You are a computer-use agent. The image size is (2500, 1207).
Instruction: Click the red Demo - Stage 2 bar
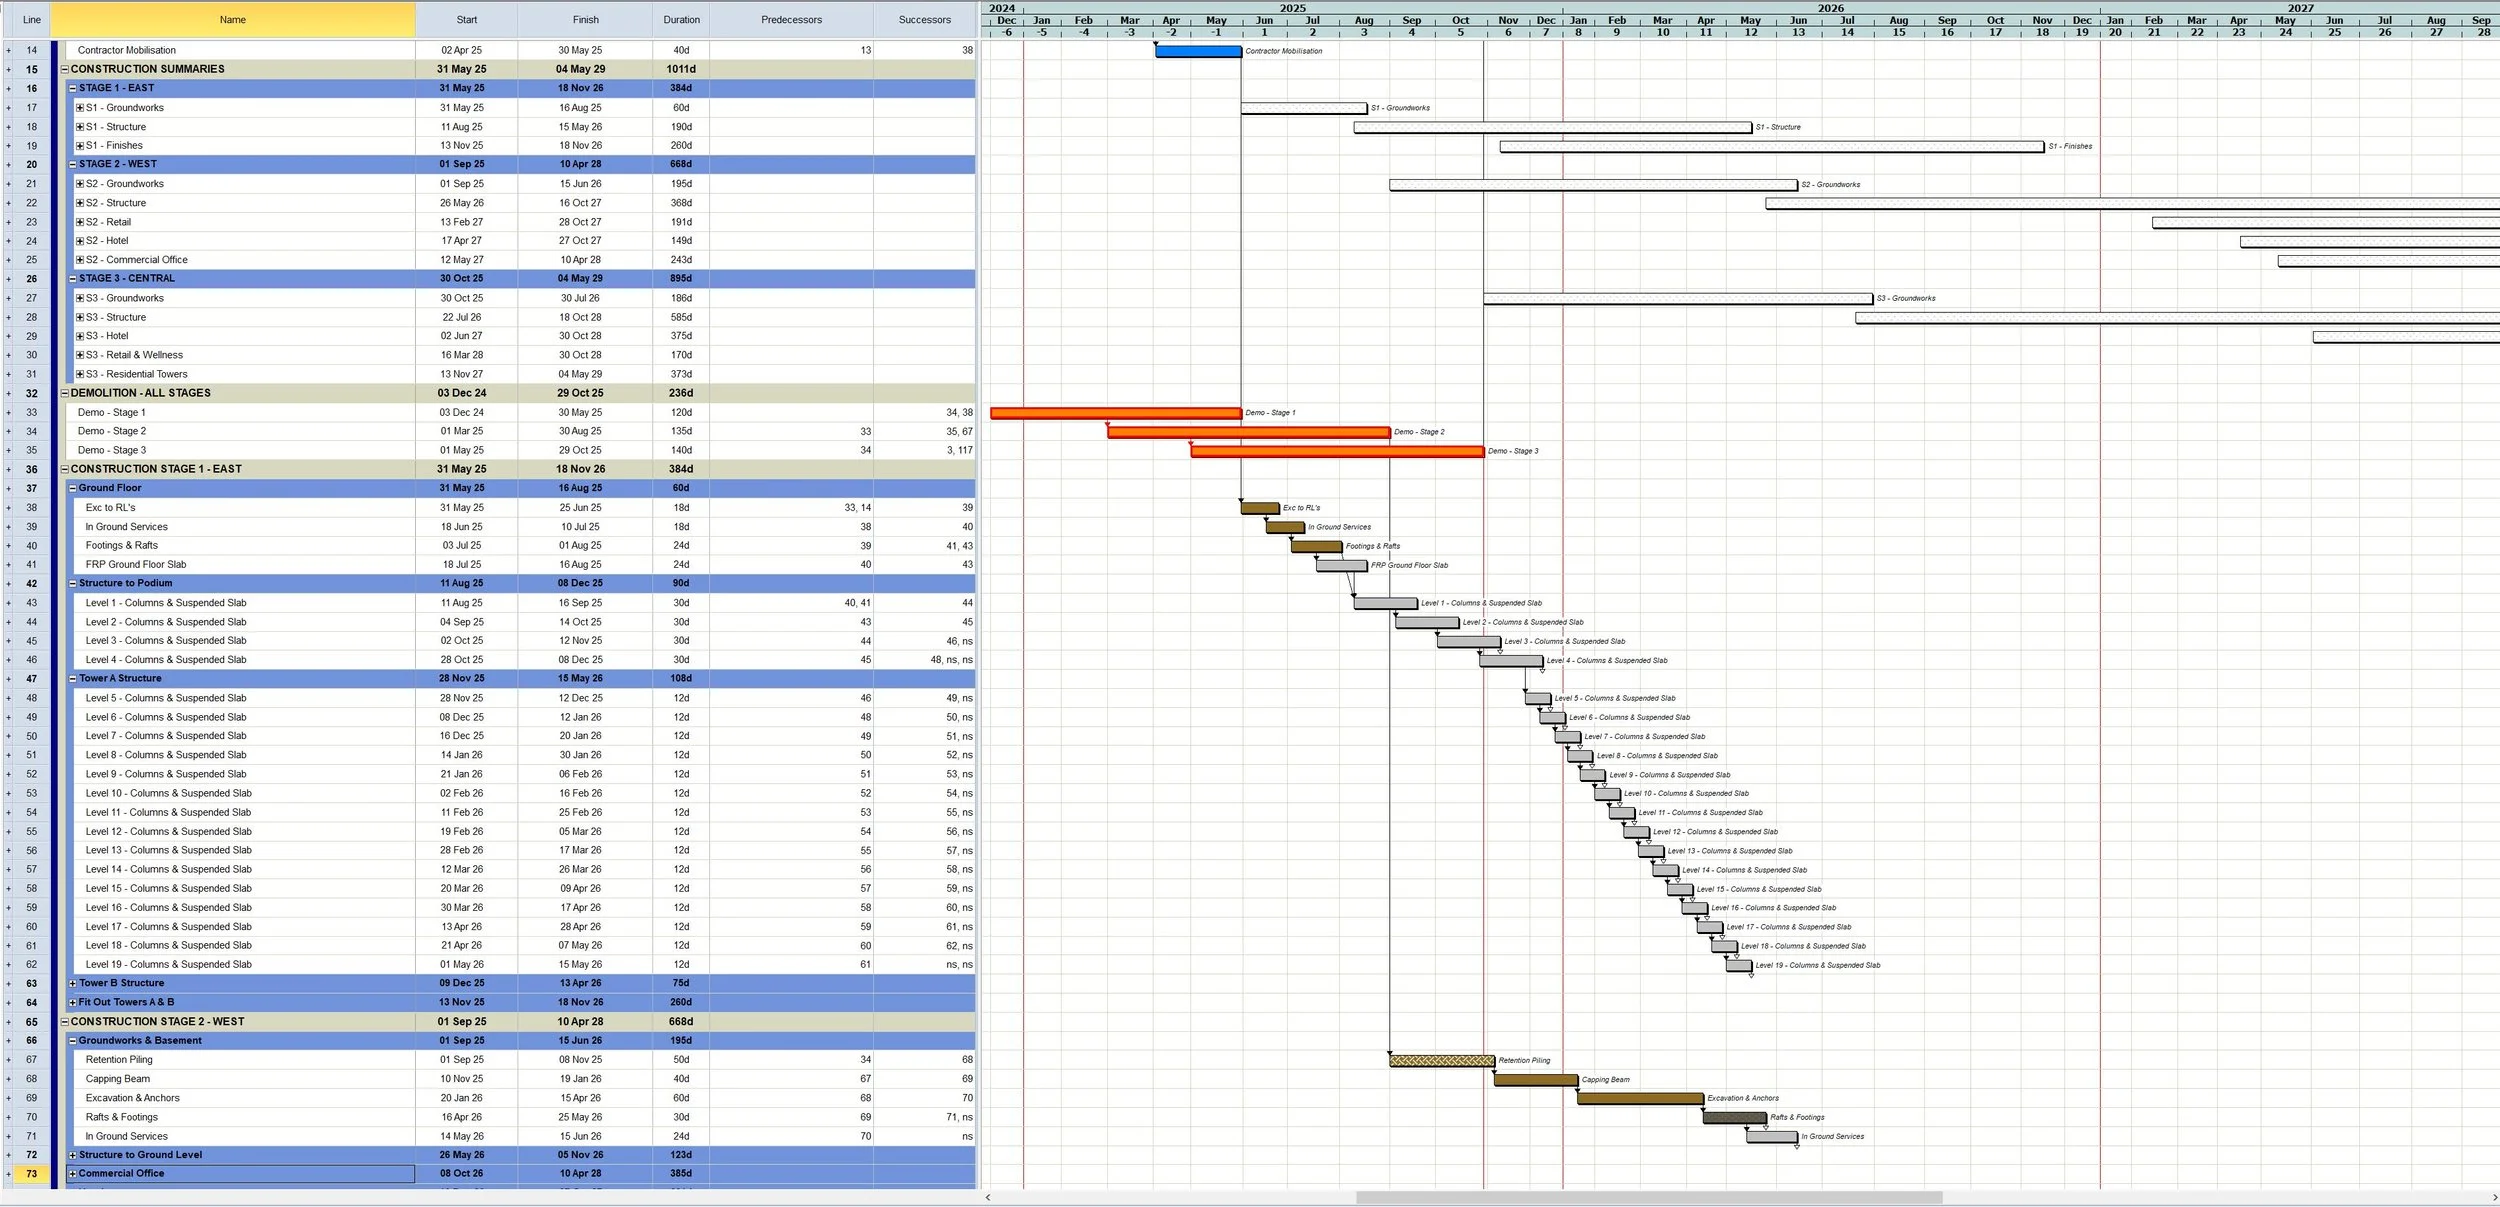coord(1247,432)
